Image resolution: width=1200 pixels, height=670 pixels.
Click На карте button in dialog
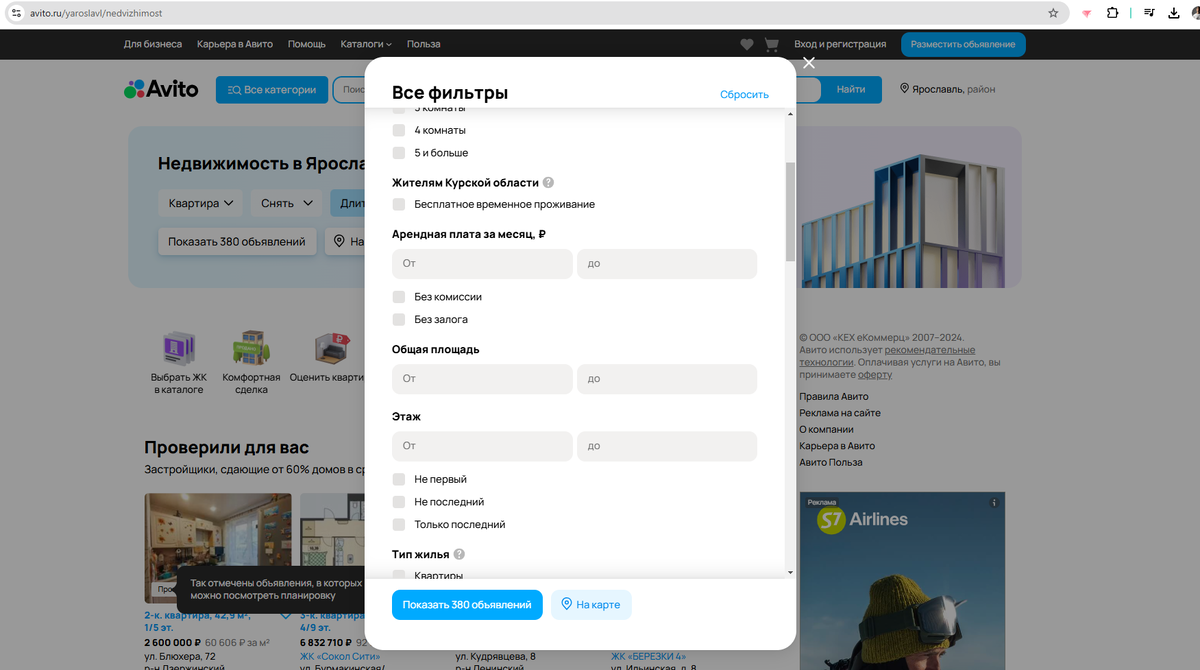pyautogui.click(x=591, y=605)
